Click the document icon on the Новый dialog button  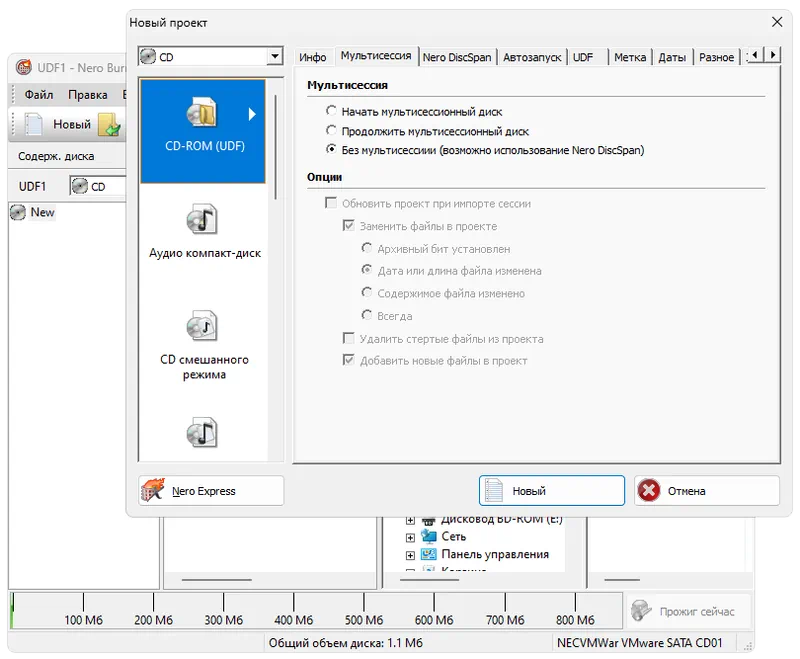coord(493,491)
